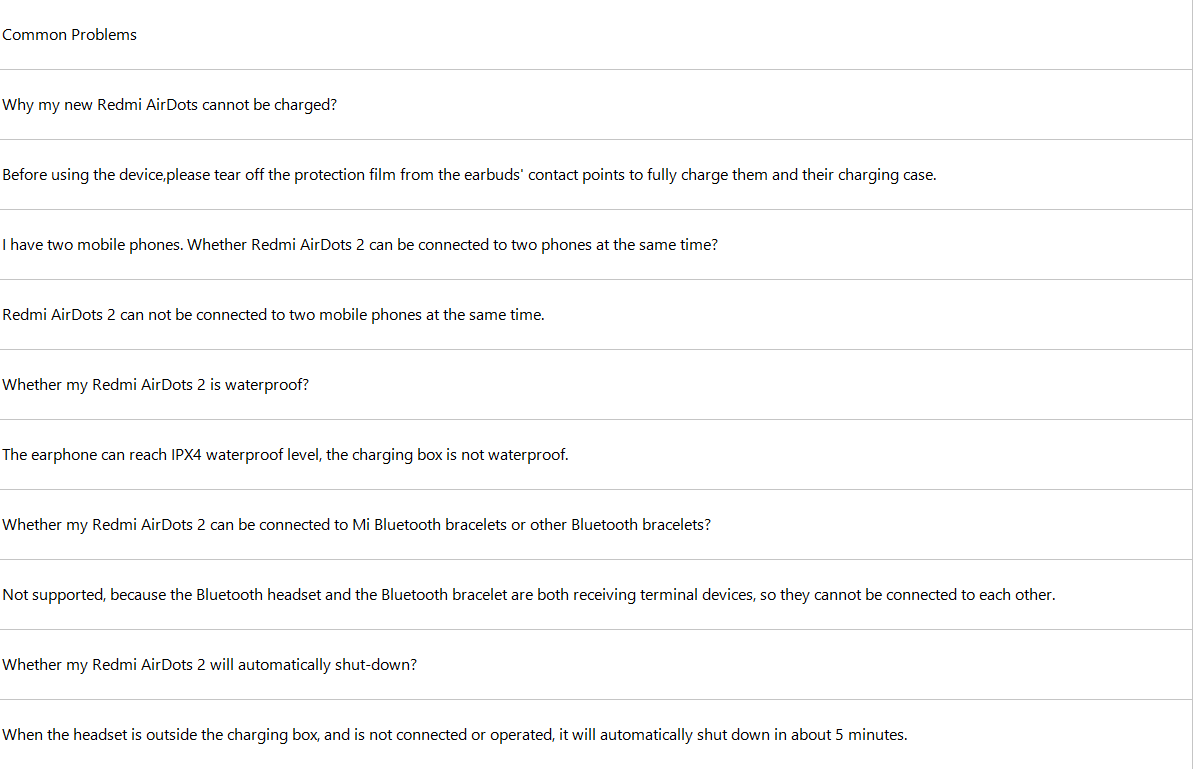Image resolution: width=1193 pixels, height=769 pixels.
Task: Select the question about automatic shut-down
Action: click(x=209, y=665)
